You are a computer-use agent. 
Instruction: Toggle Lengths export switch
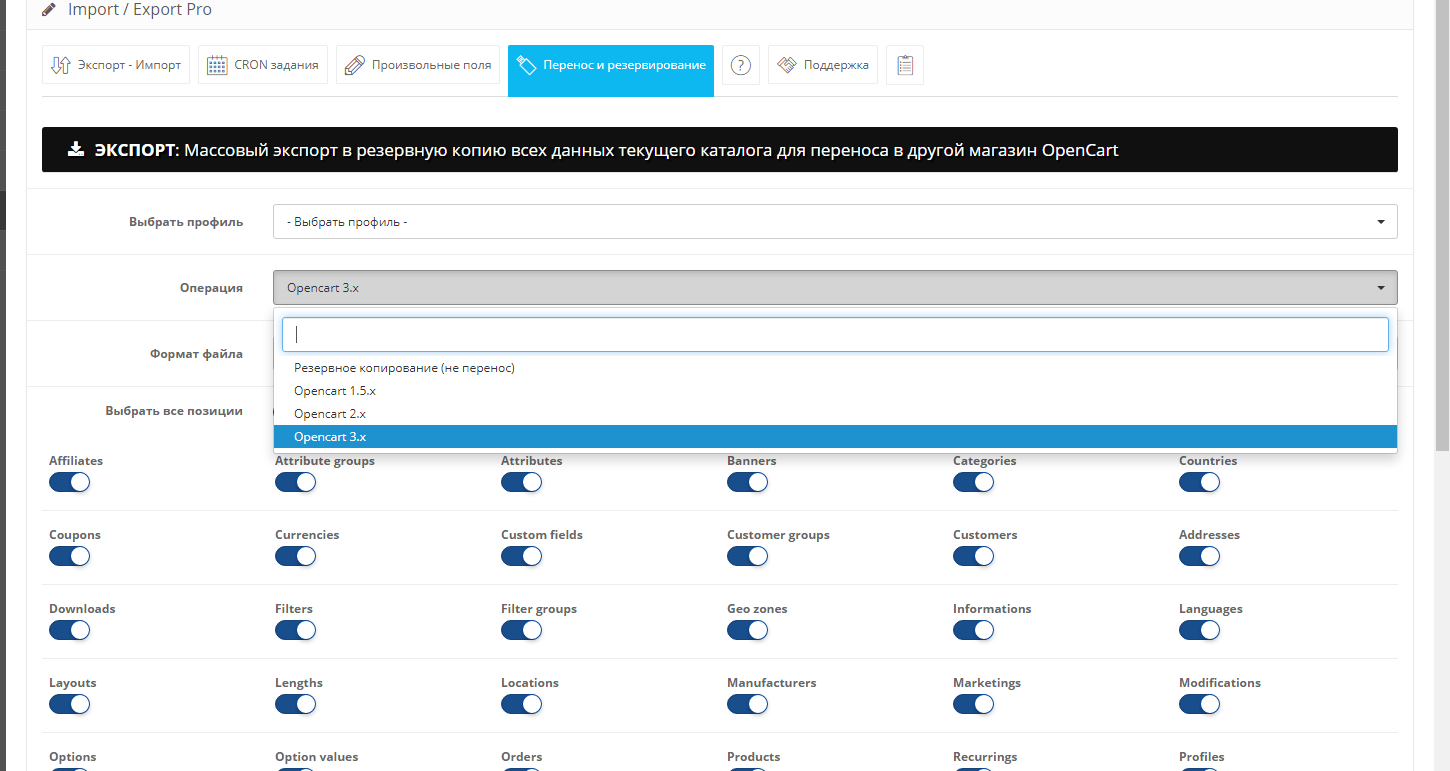295,704
